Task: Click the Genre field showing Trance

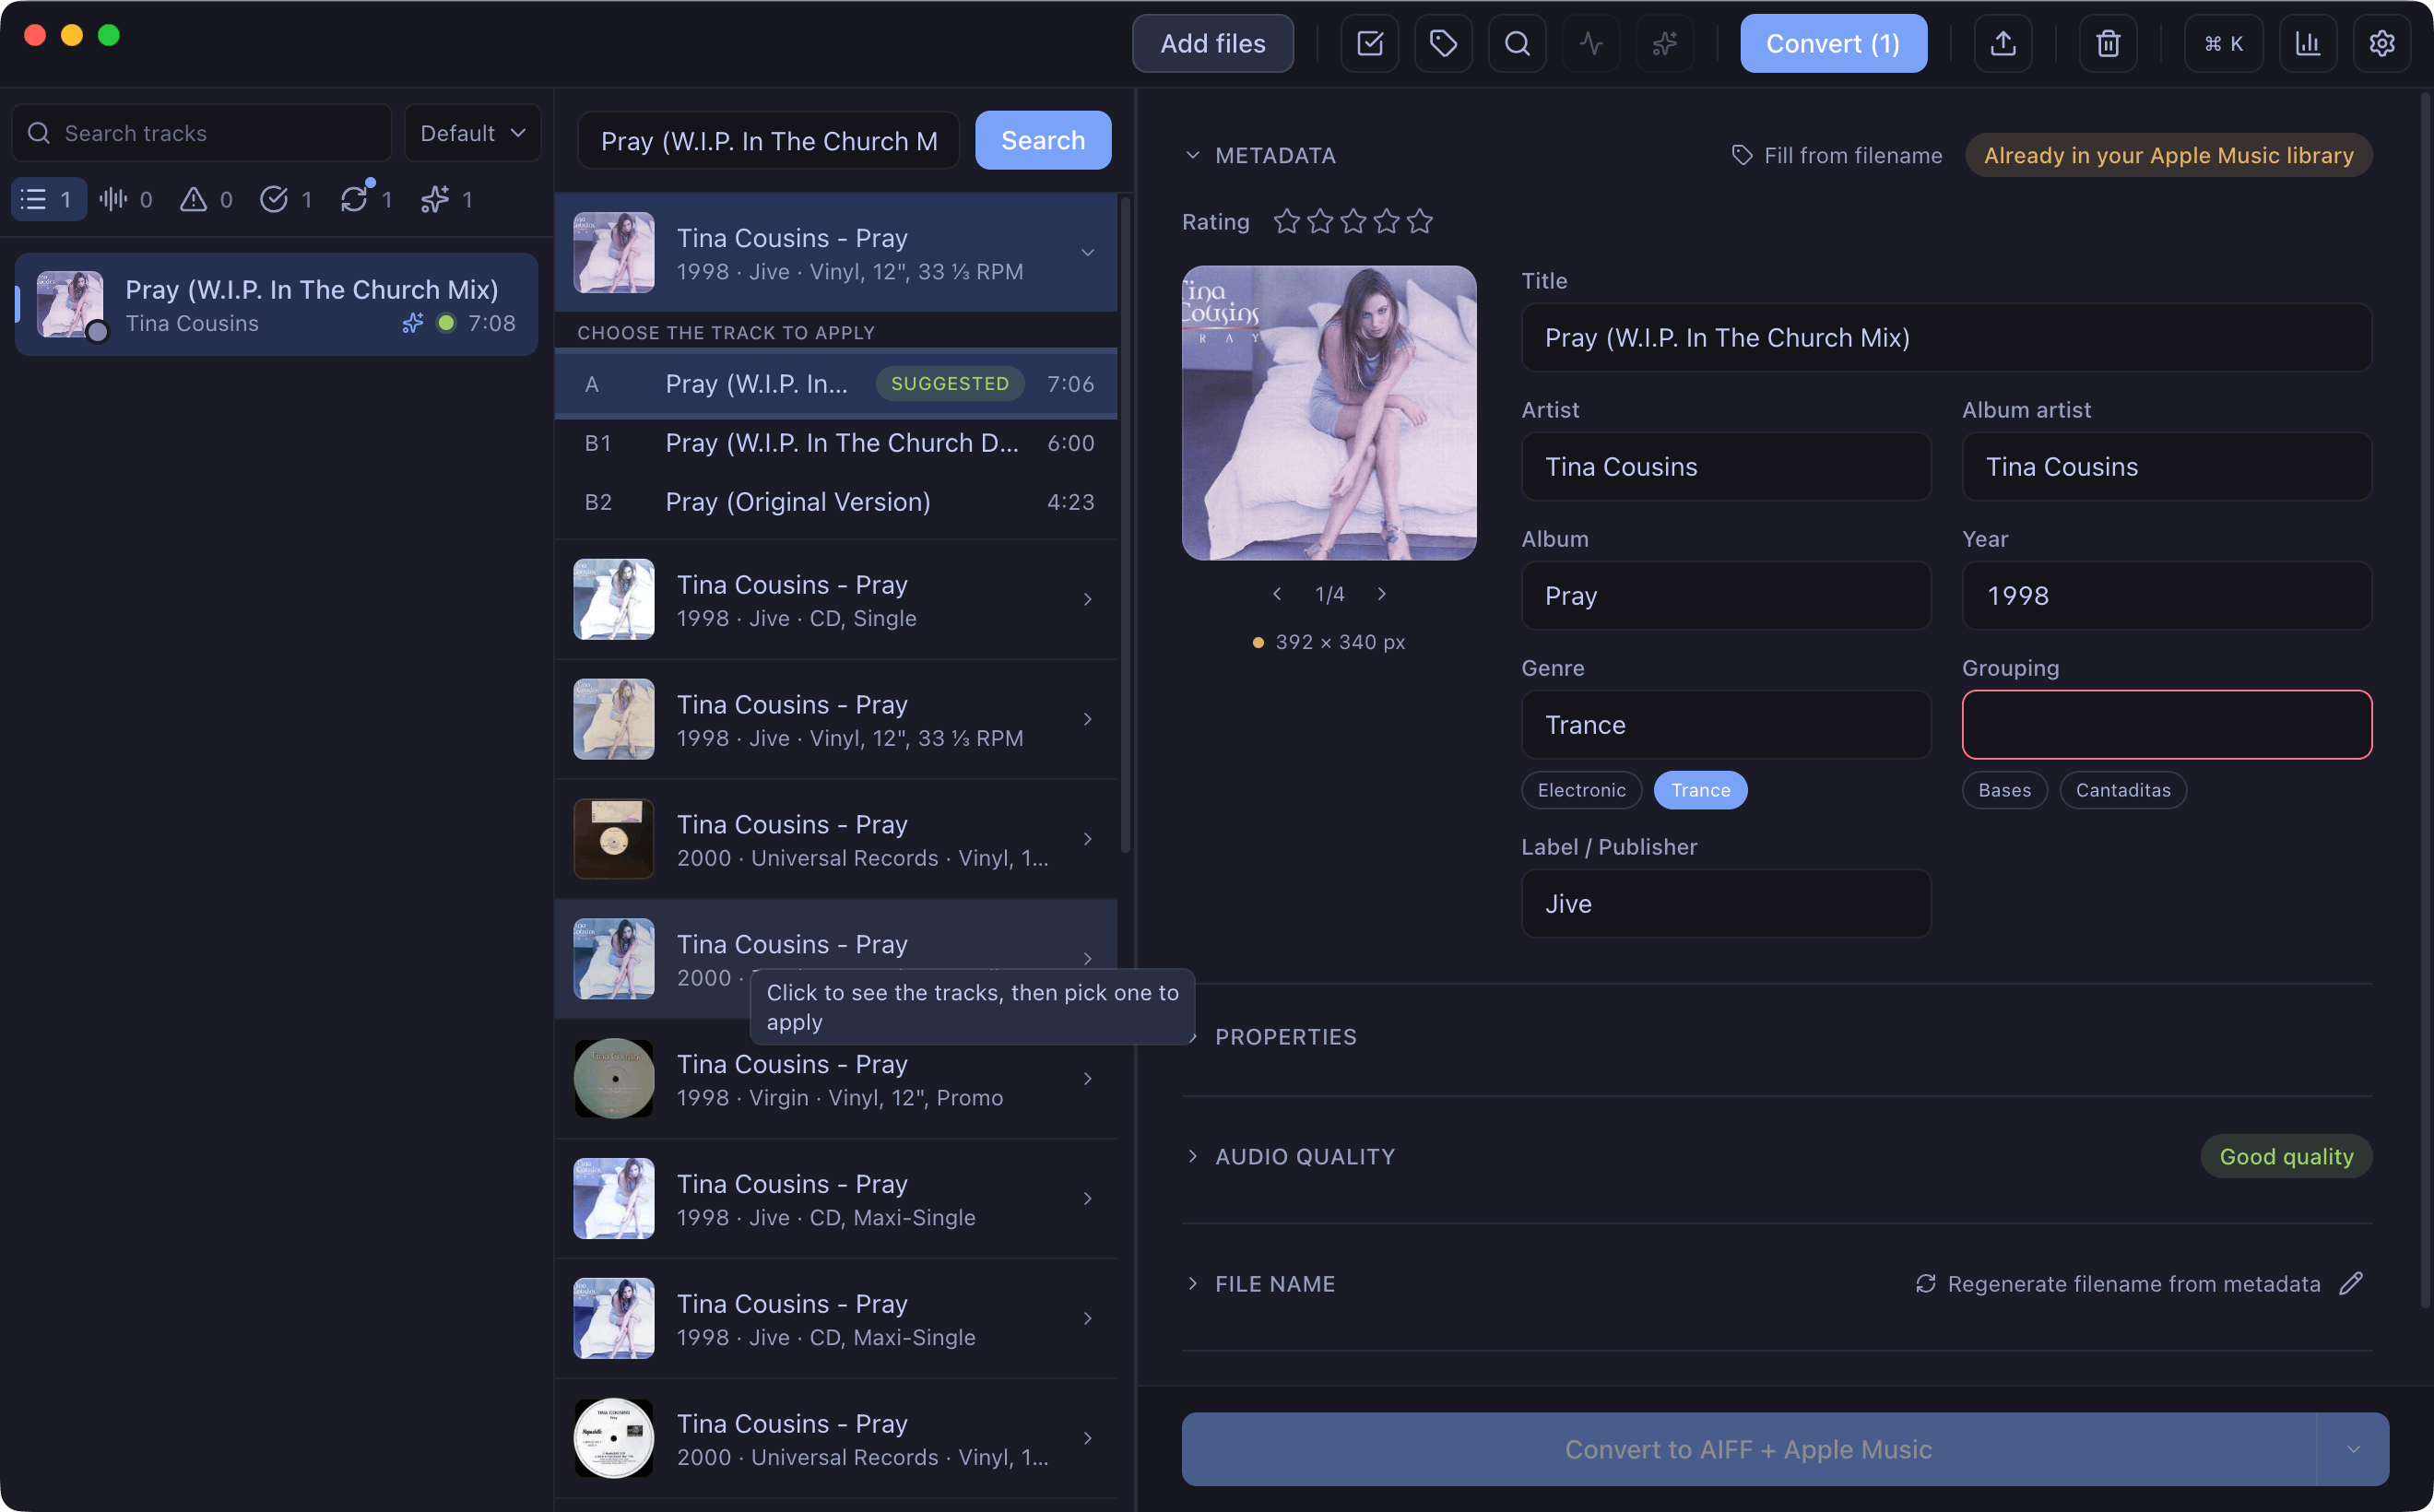Action: pos(1726,725)
